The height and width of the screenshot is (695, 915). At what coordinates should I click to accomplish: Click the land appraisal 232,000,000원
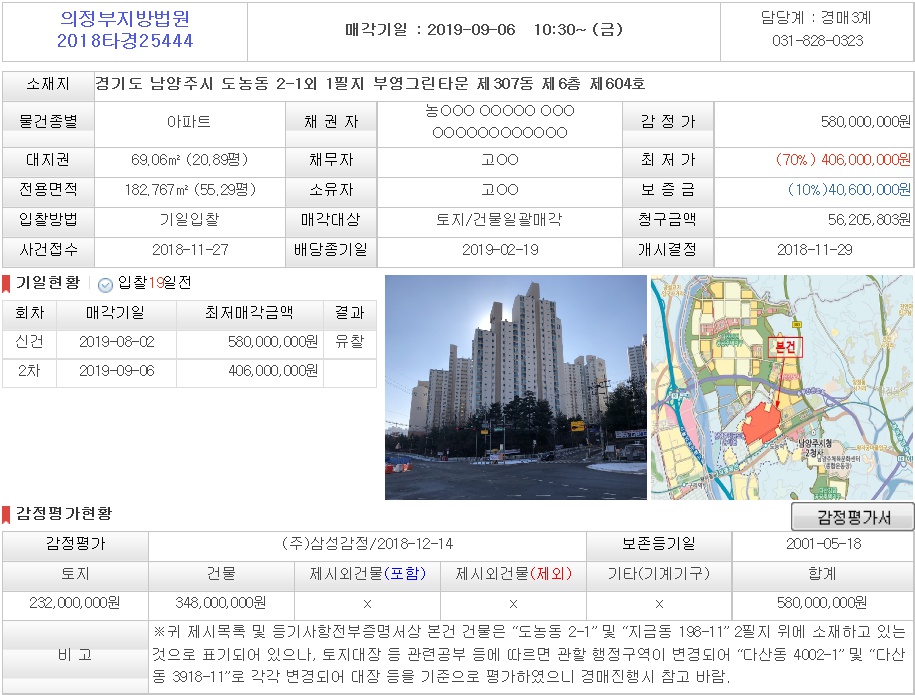[75, 602]
